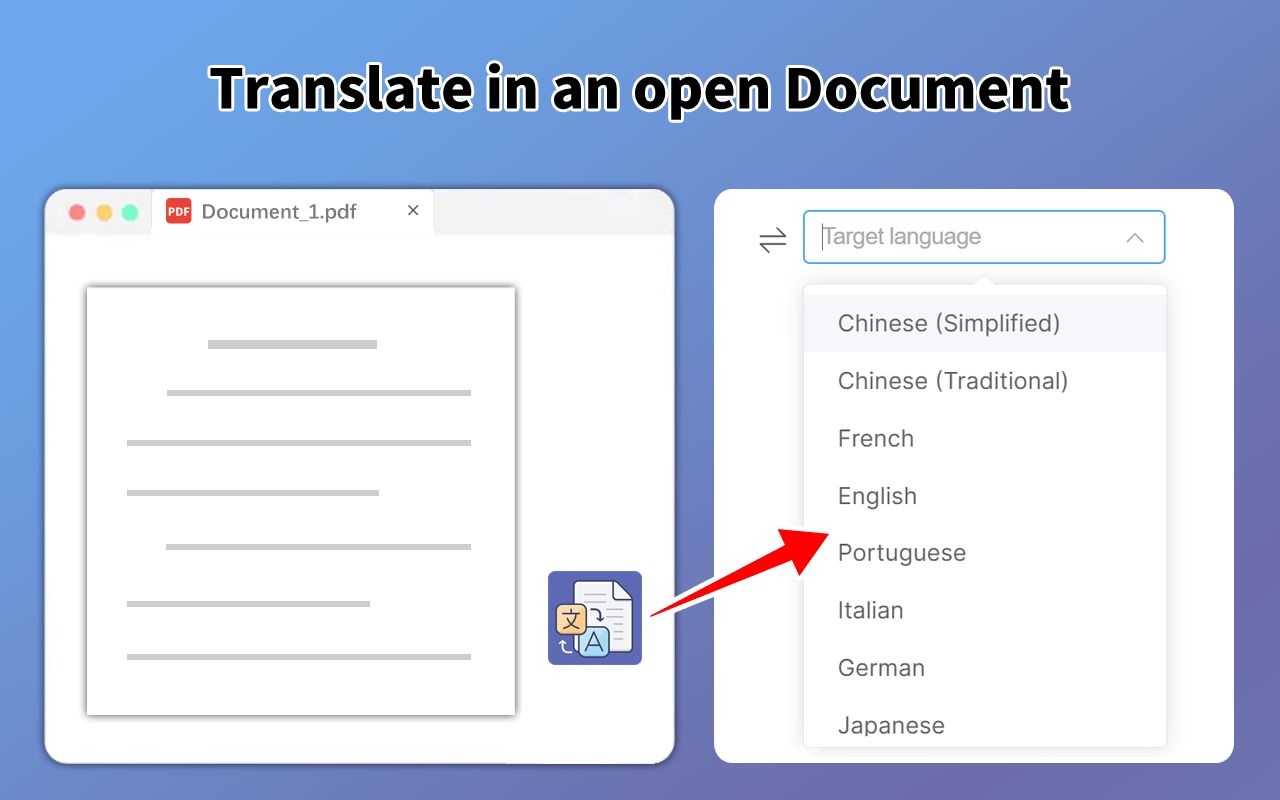
Task: Switch to the Document_1.pdf tab
Action: 280,211
